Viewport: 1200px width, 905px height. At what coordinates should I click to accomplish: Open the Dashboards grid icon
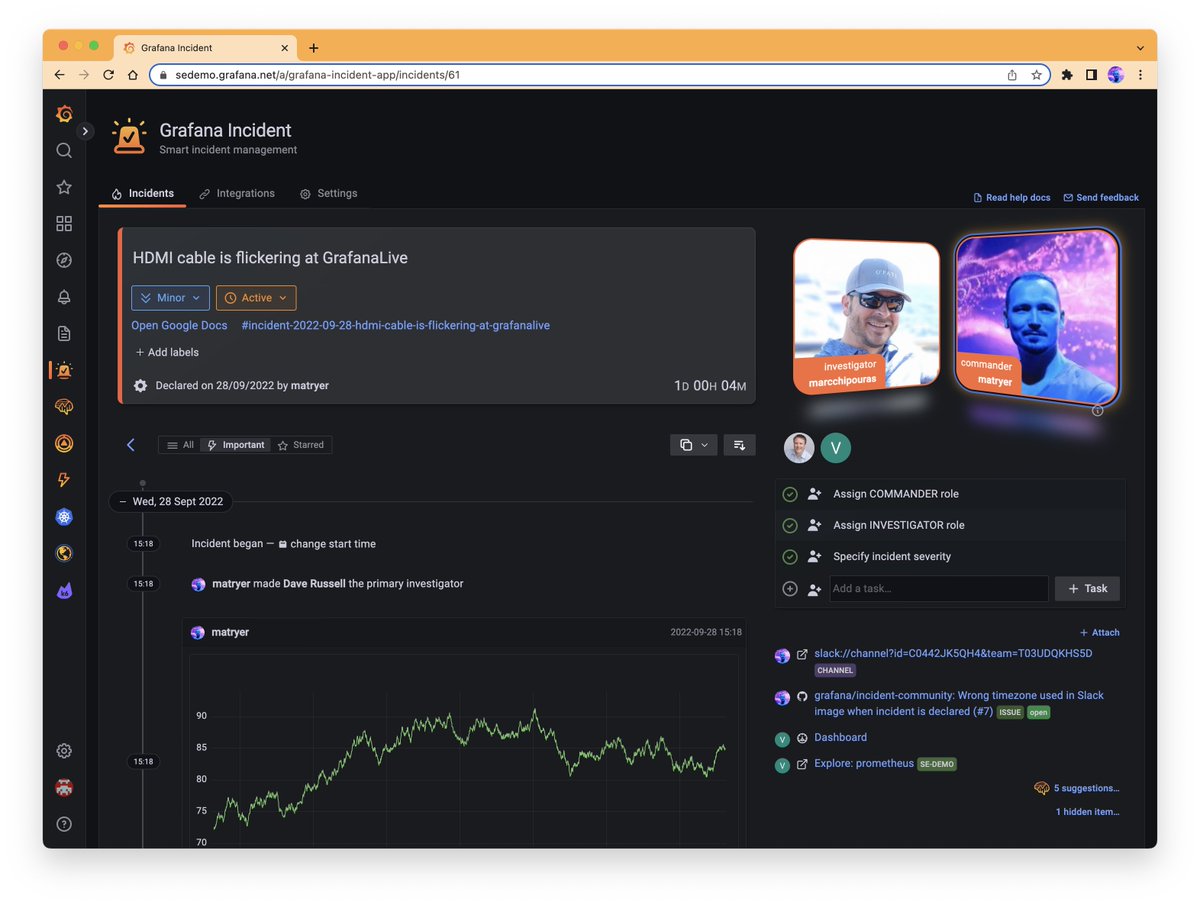[64, 224]
